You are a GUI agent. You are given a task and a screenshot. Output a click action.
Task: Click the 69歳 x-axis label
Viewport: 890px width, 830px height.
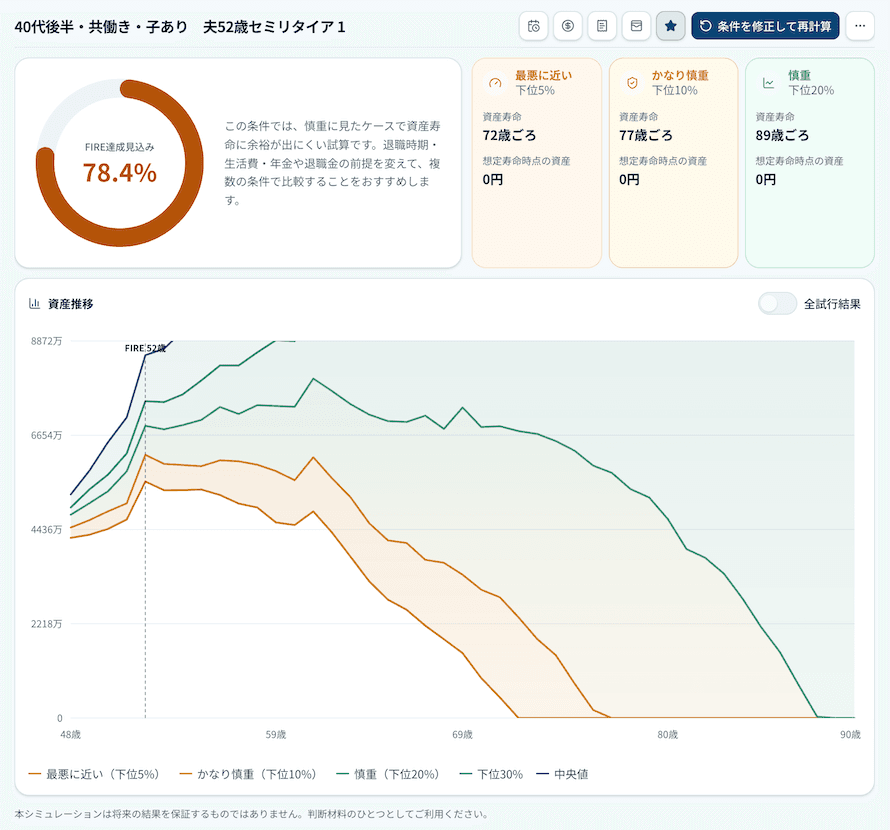point(463,735)
